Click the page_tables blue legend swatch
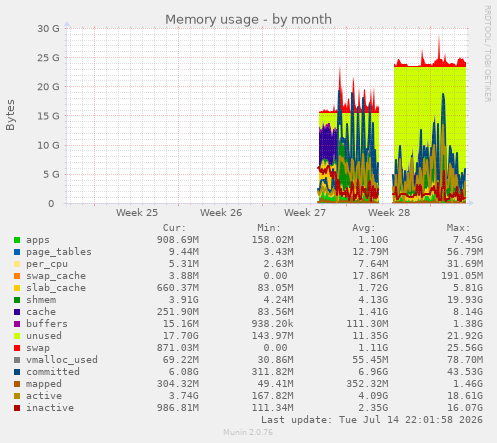497x443 pixels. (x=17, y=252)
